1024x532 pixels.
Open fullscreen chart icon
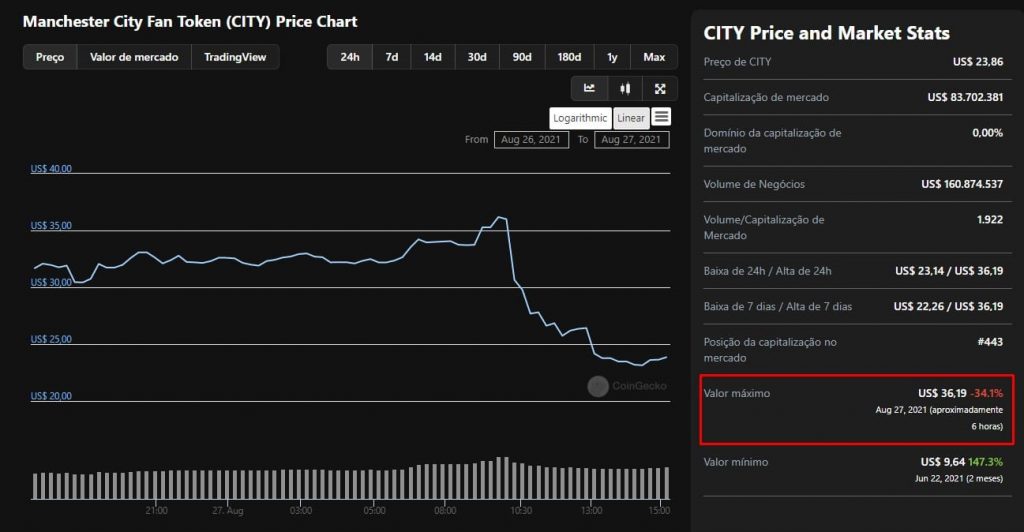tap(660, 89)
